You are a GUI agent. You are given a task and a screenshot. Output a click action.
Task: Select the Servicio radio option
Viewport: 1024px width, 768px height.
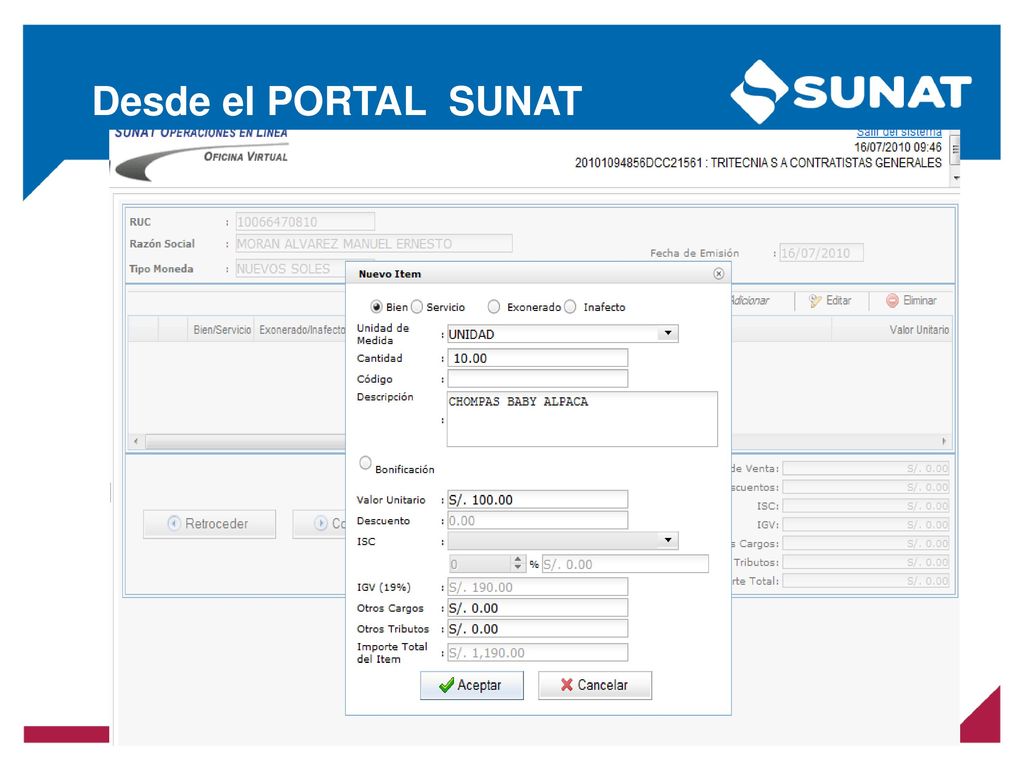click(x=417, y=307)
